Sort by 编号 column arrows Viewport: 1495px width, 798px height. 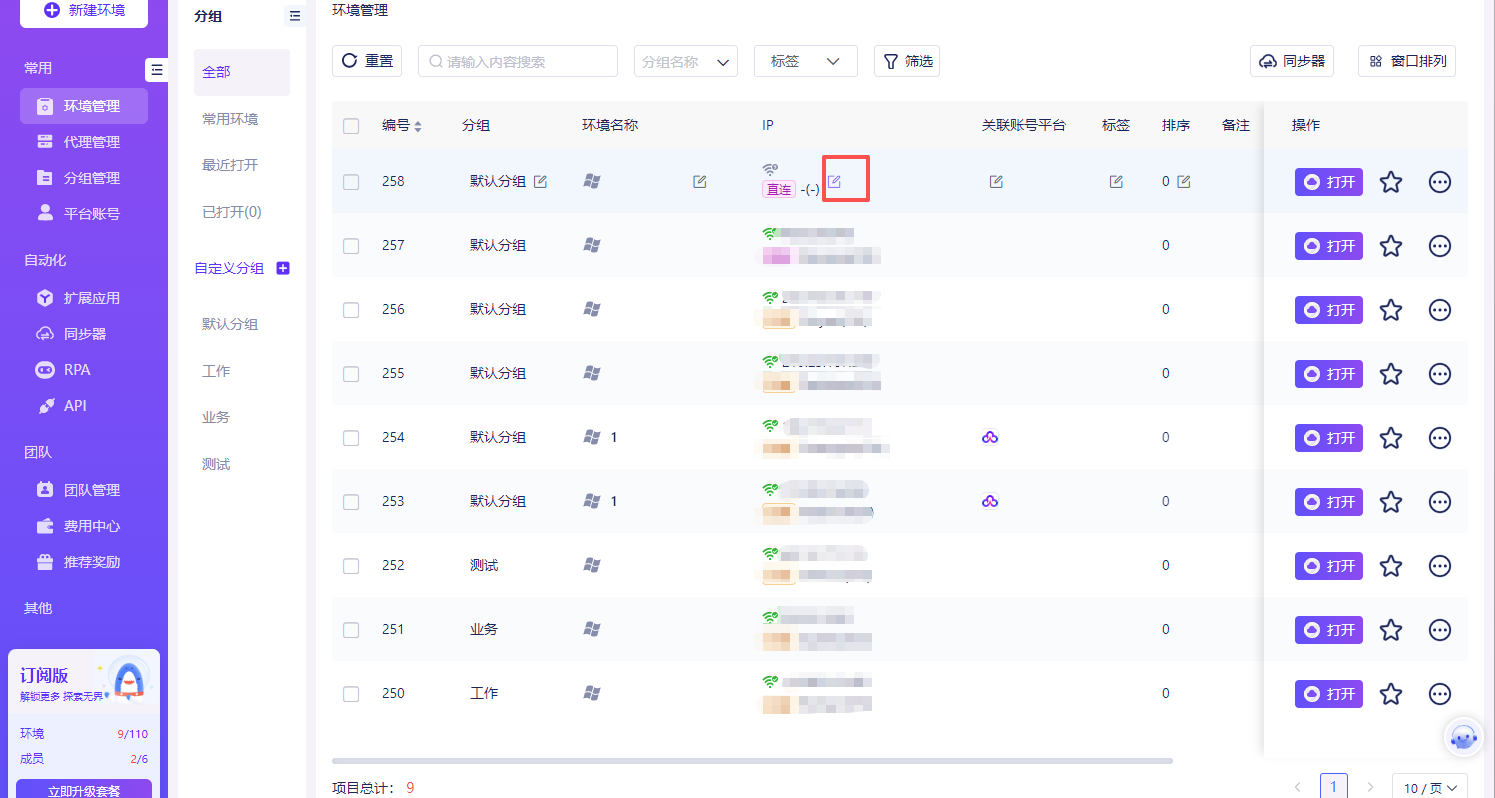click(x=418, y=127)
